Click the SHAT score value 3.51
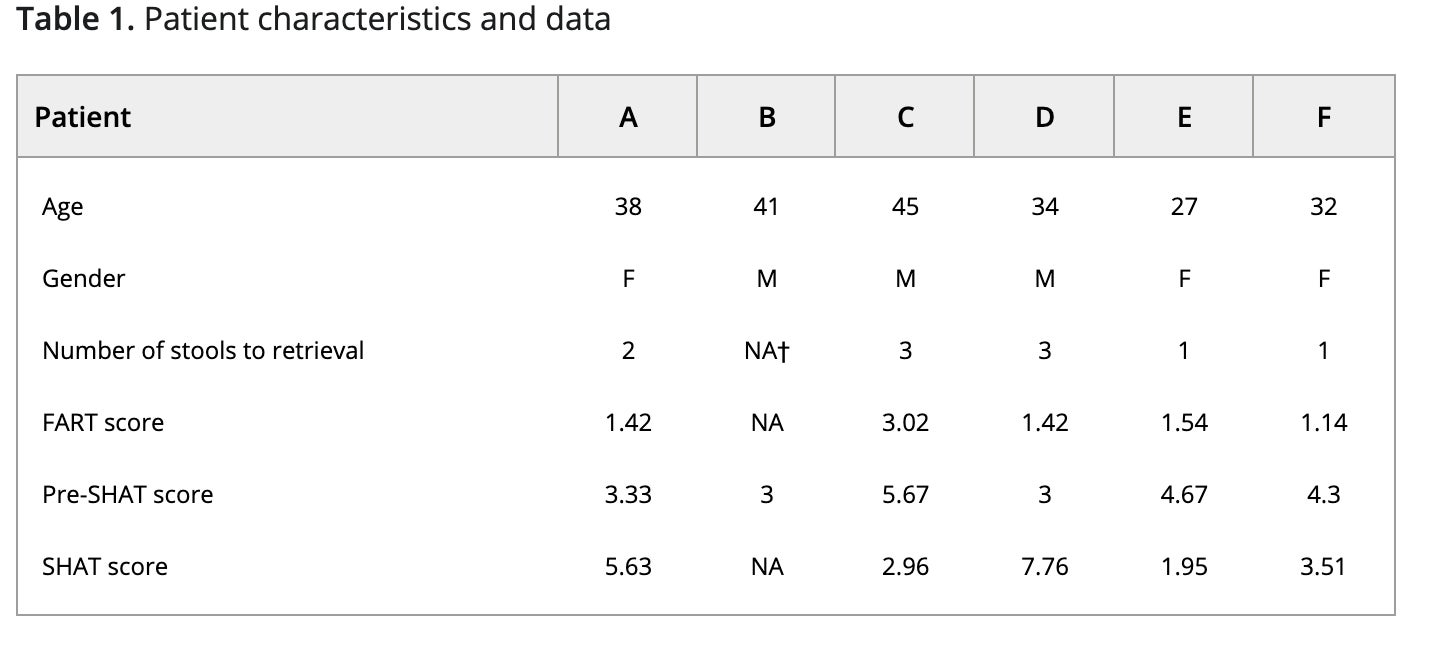Viewport: 1448px width, 656px height. point(1323,567)
